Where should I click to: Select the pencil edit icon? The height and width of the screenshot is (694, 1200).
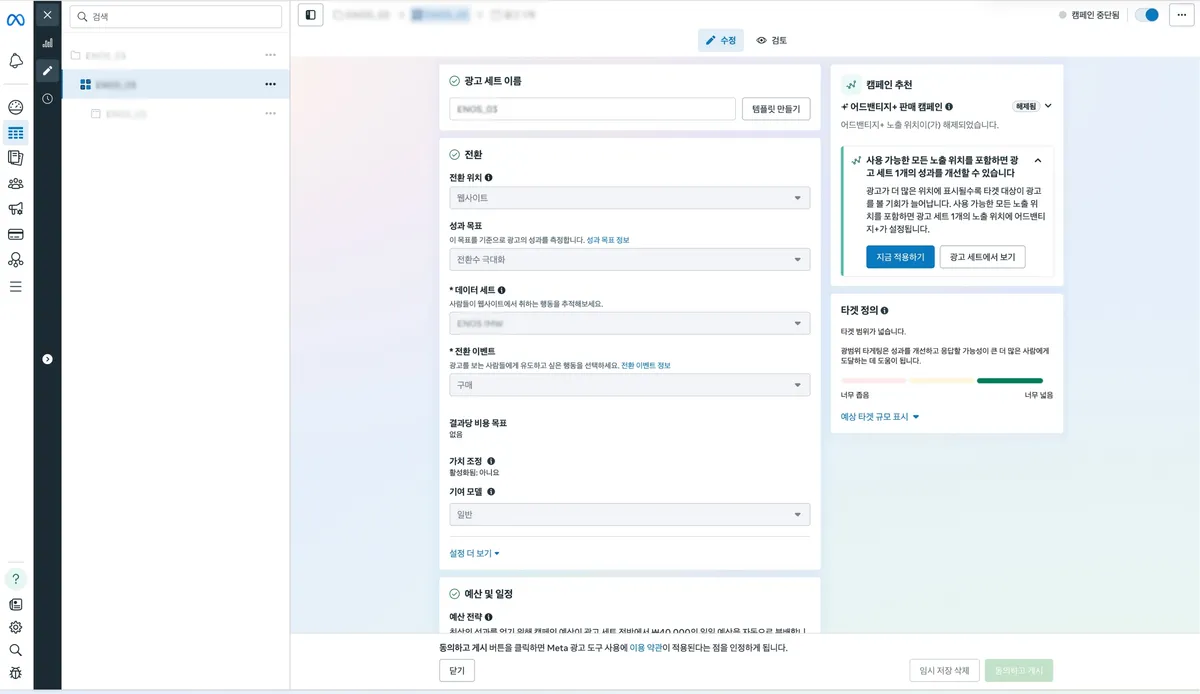47,70
